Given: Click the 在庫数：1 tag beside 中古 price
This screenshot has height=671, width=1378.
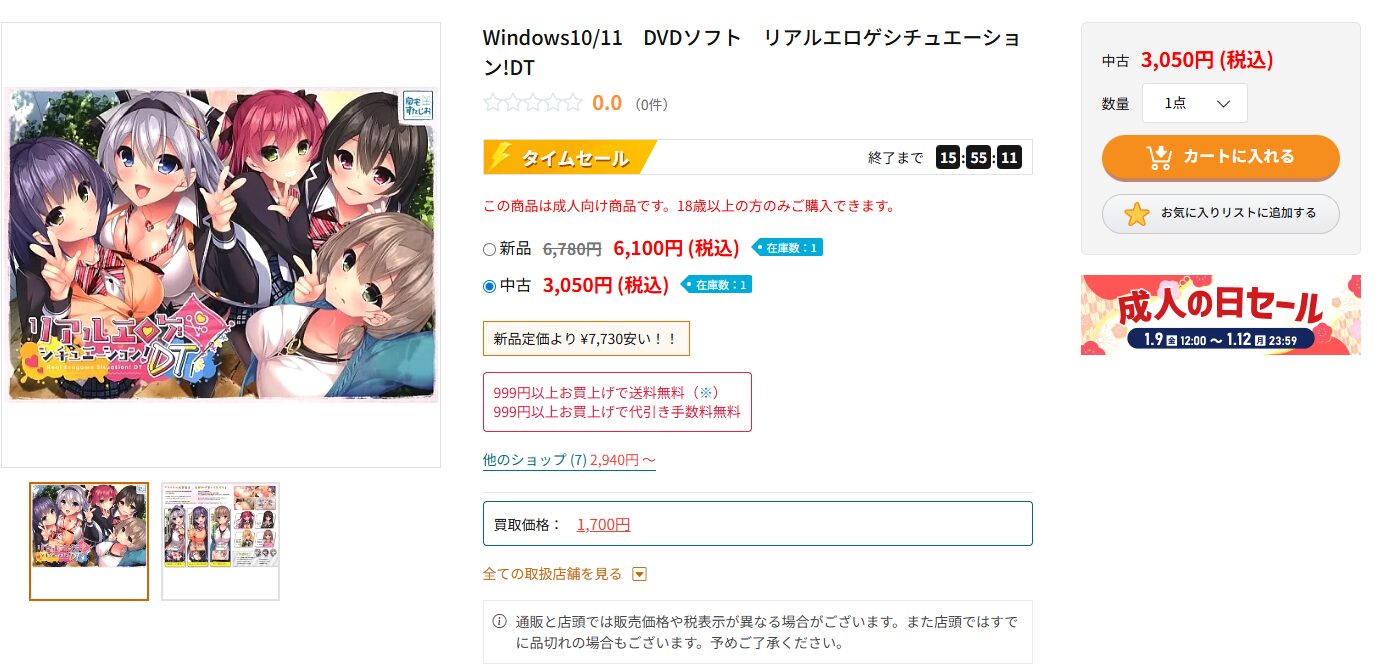Looking at the screenshot, I should coord(716,285).
